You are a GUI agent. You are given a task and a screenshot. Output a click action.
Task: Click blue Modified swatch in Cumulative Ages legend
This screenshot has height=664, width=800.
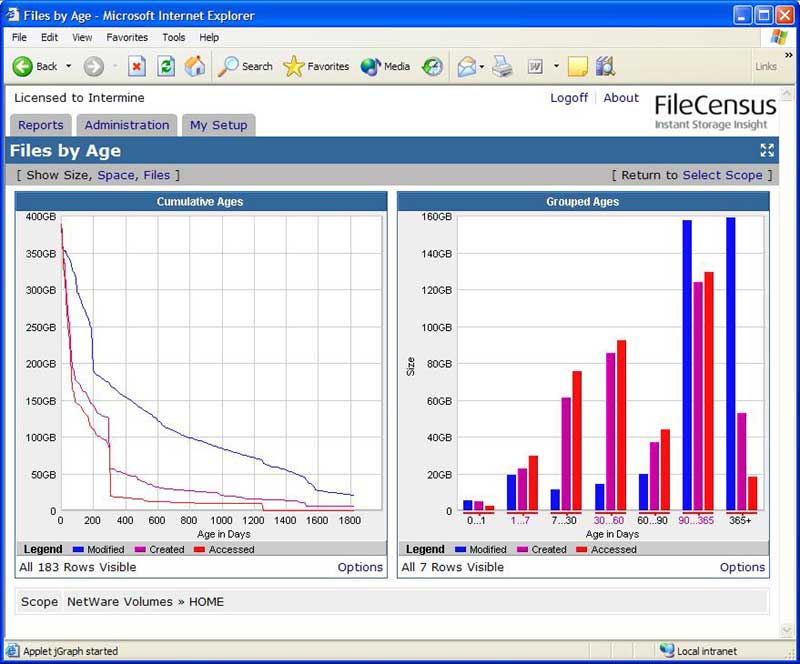pyautogui.click(x=78, y=549)
